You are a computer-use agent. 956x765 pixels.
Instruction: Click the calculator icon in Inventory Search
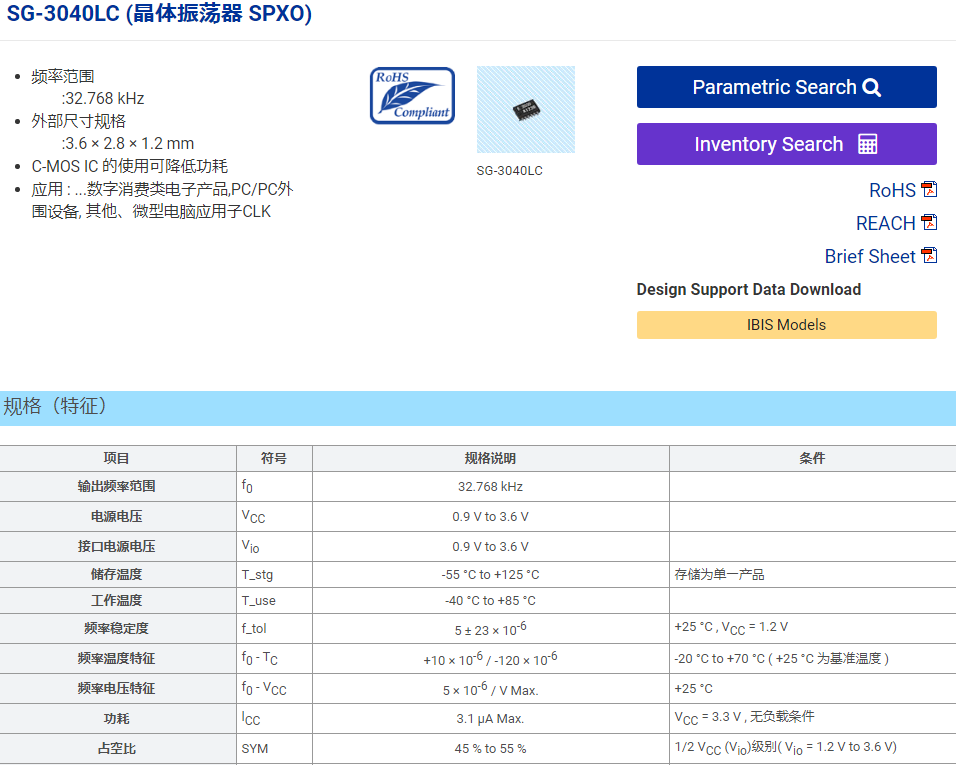point(867,144)
